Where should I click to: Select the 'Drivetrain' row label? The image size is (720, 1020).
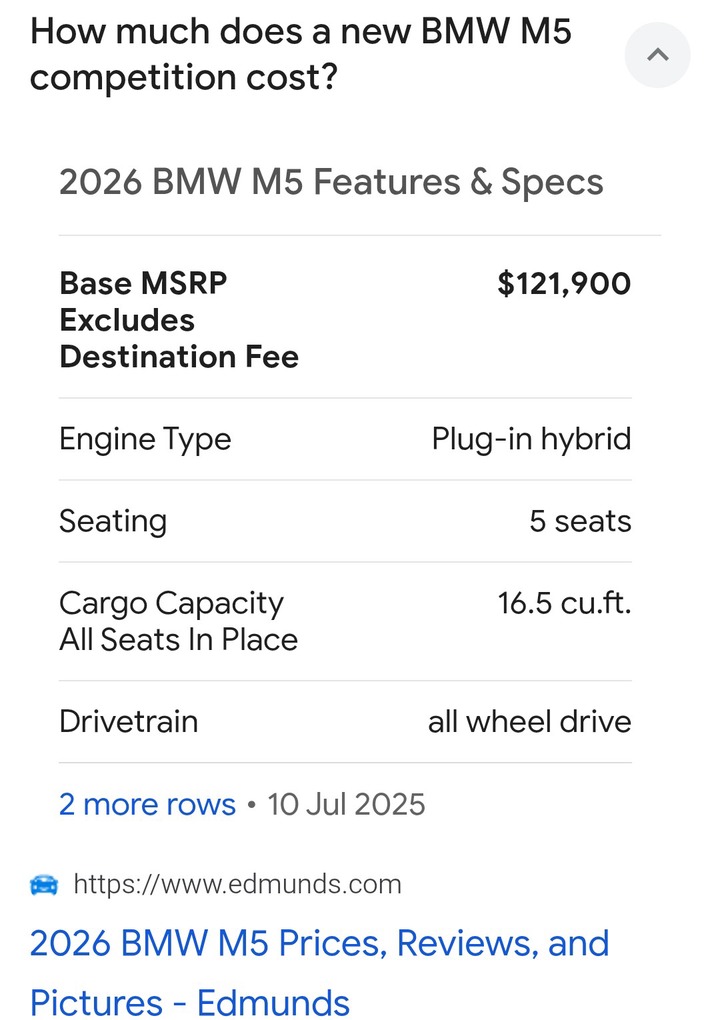coord(128,721)
